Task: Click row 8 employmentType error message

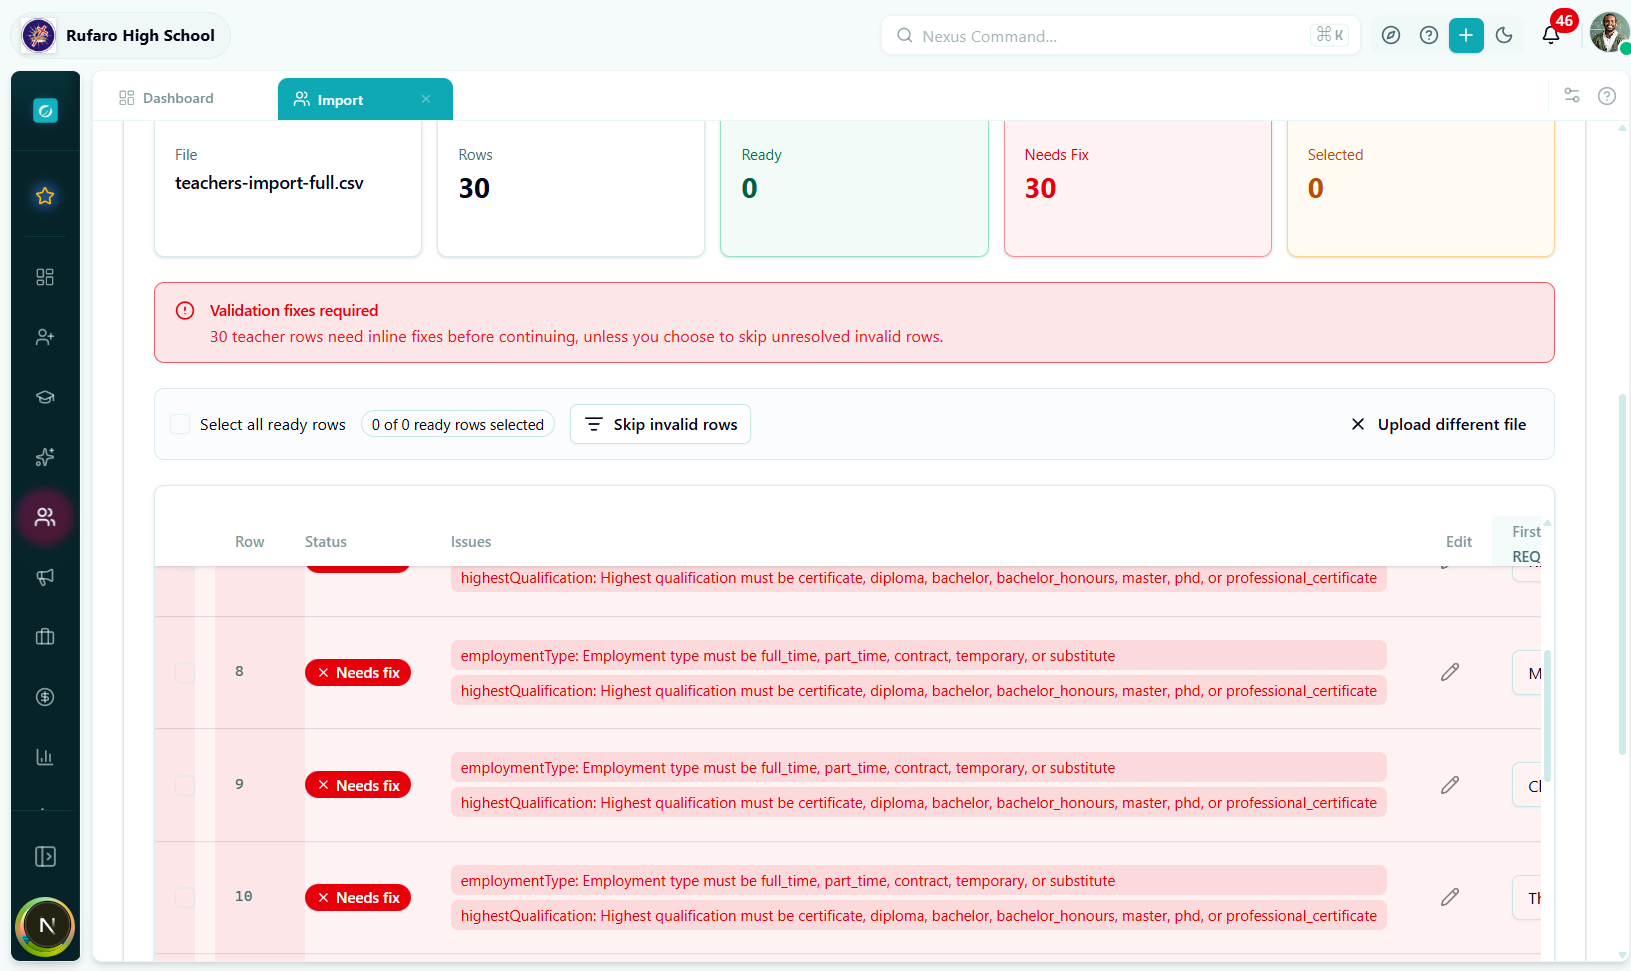Action: click(x=918, y=656)
